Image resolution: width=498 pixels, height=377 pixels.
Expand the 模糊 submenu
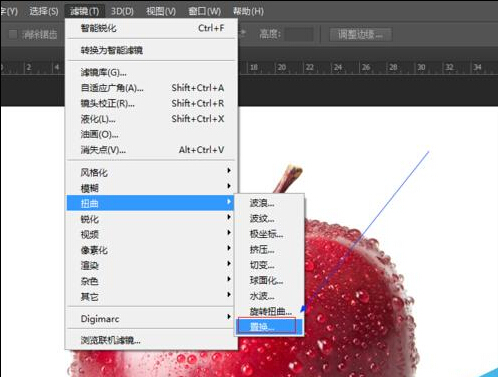point(152,188)
